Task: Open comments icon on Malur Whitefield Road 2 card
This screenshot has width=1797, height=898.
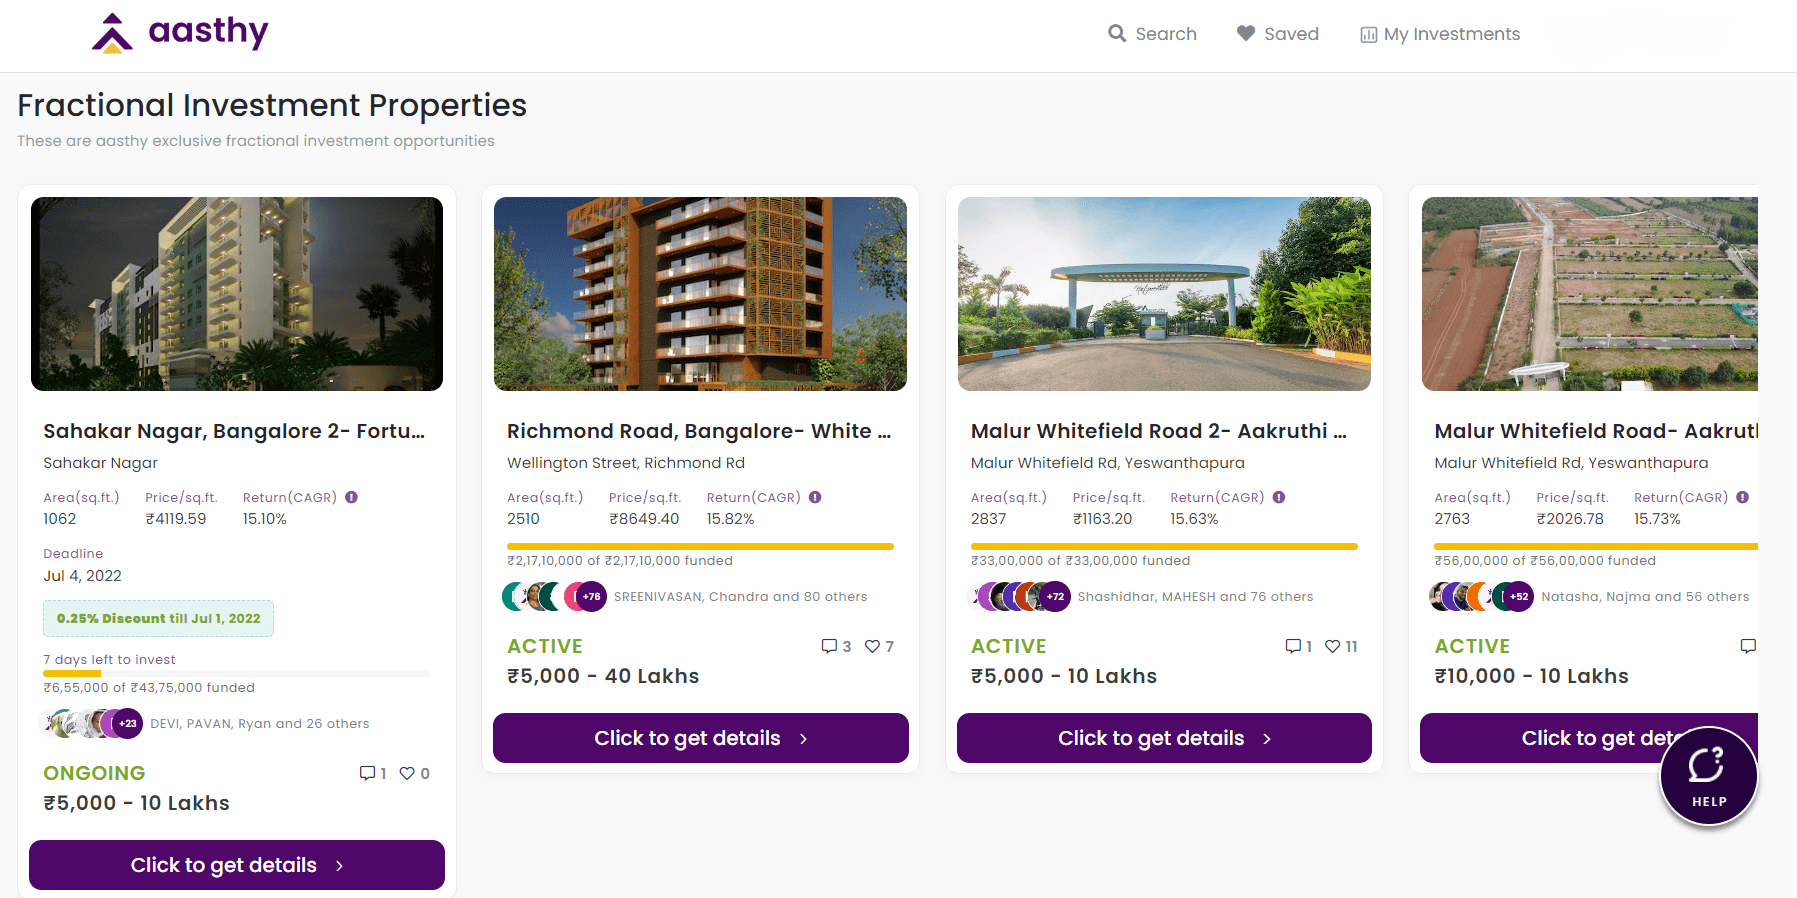Action: (1293, 646)
